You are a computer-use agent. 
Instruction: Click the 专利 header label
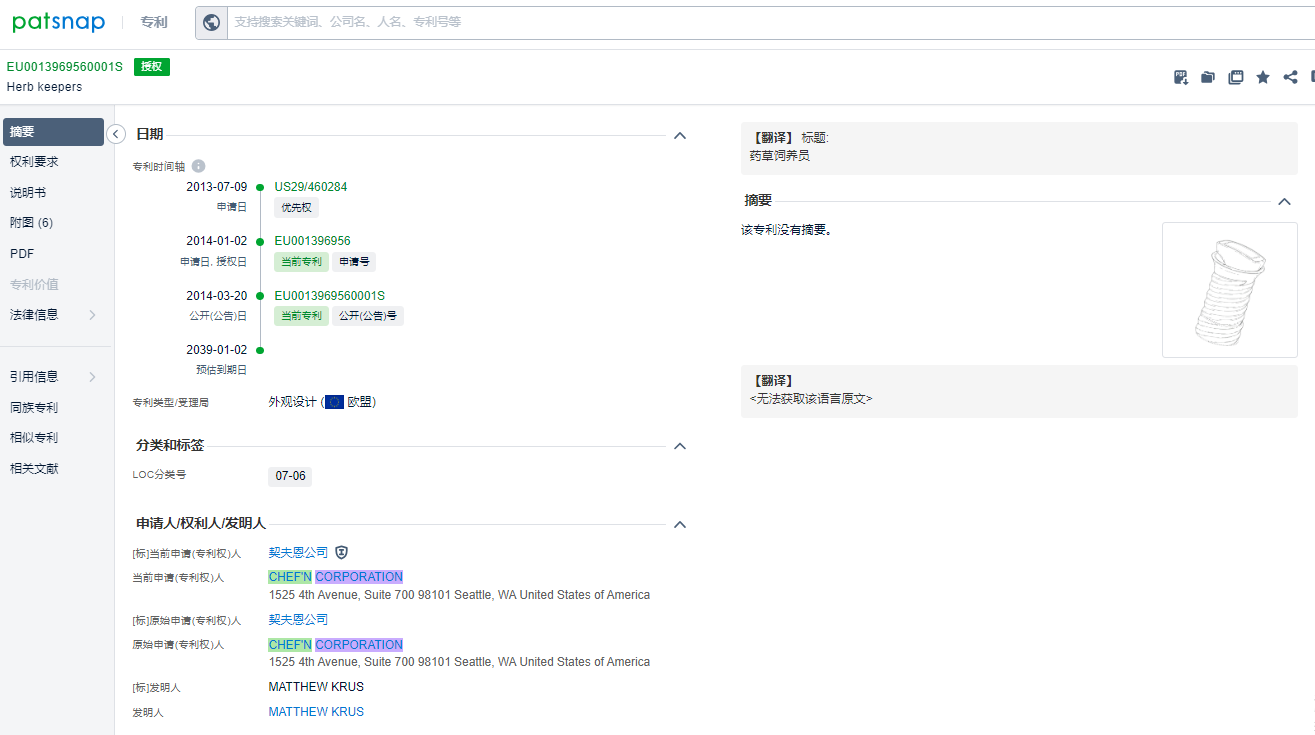coord(154,22)
